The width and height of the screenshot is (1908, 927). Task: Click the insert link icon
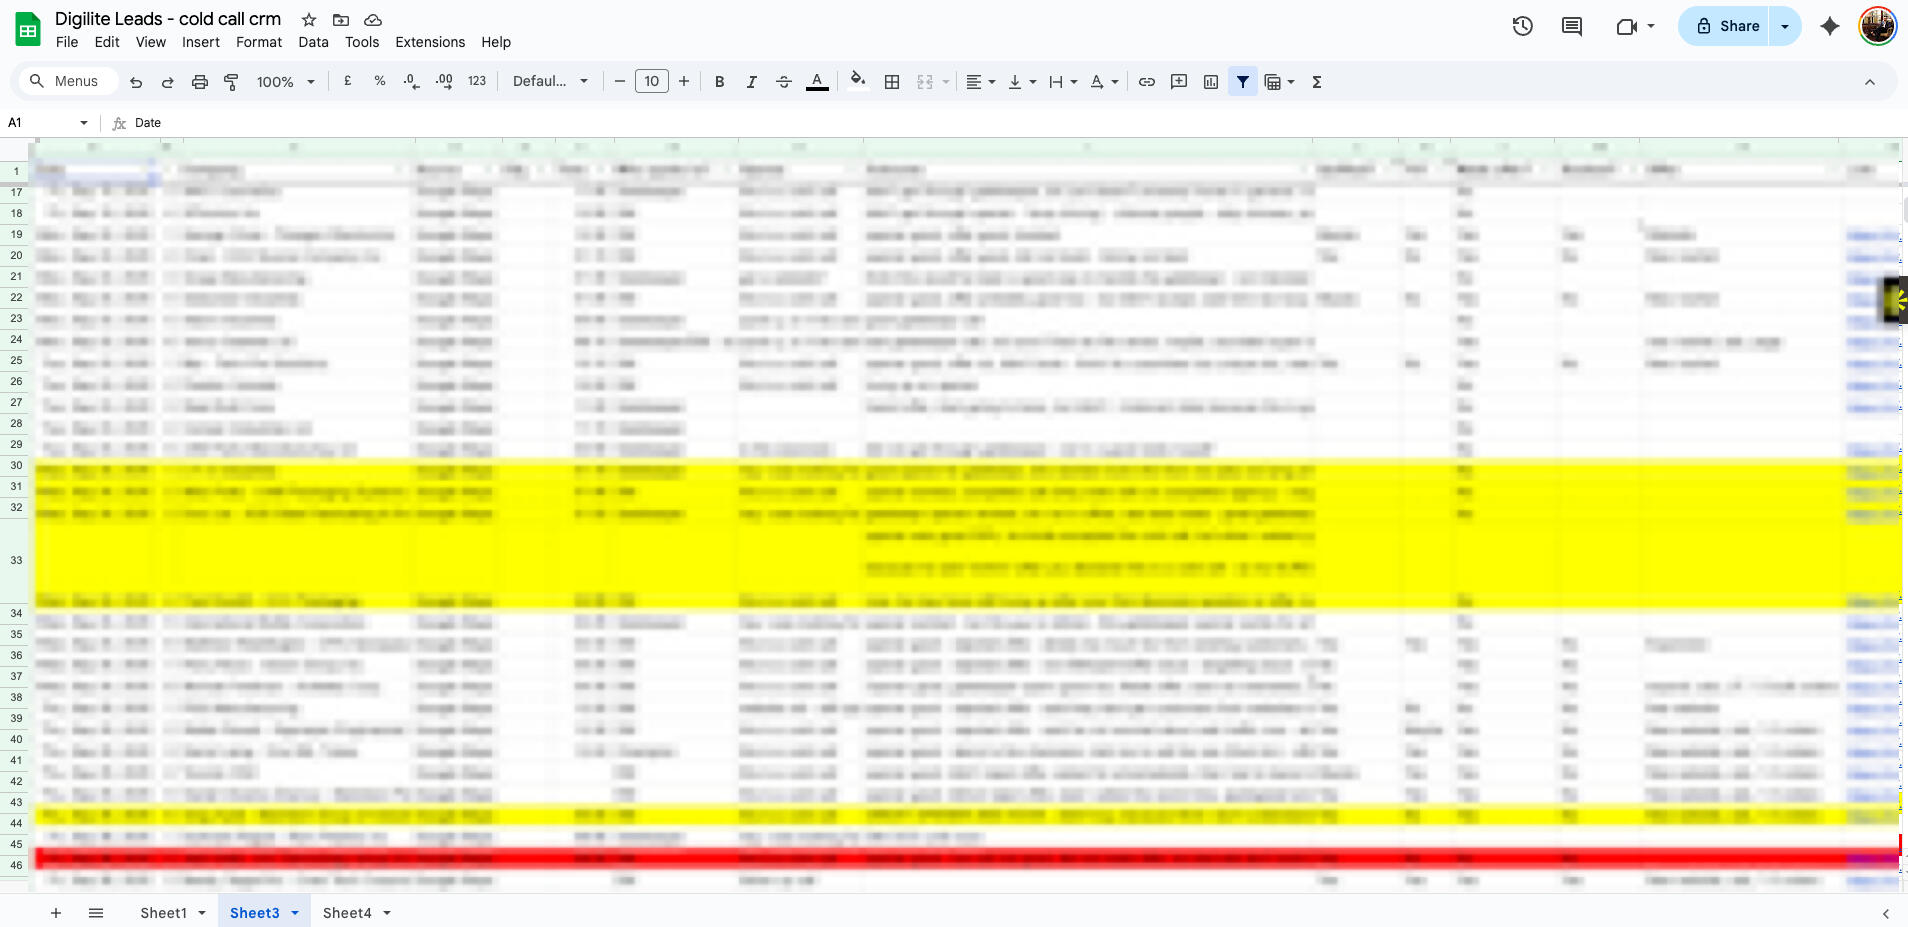coord(1147,82)
